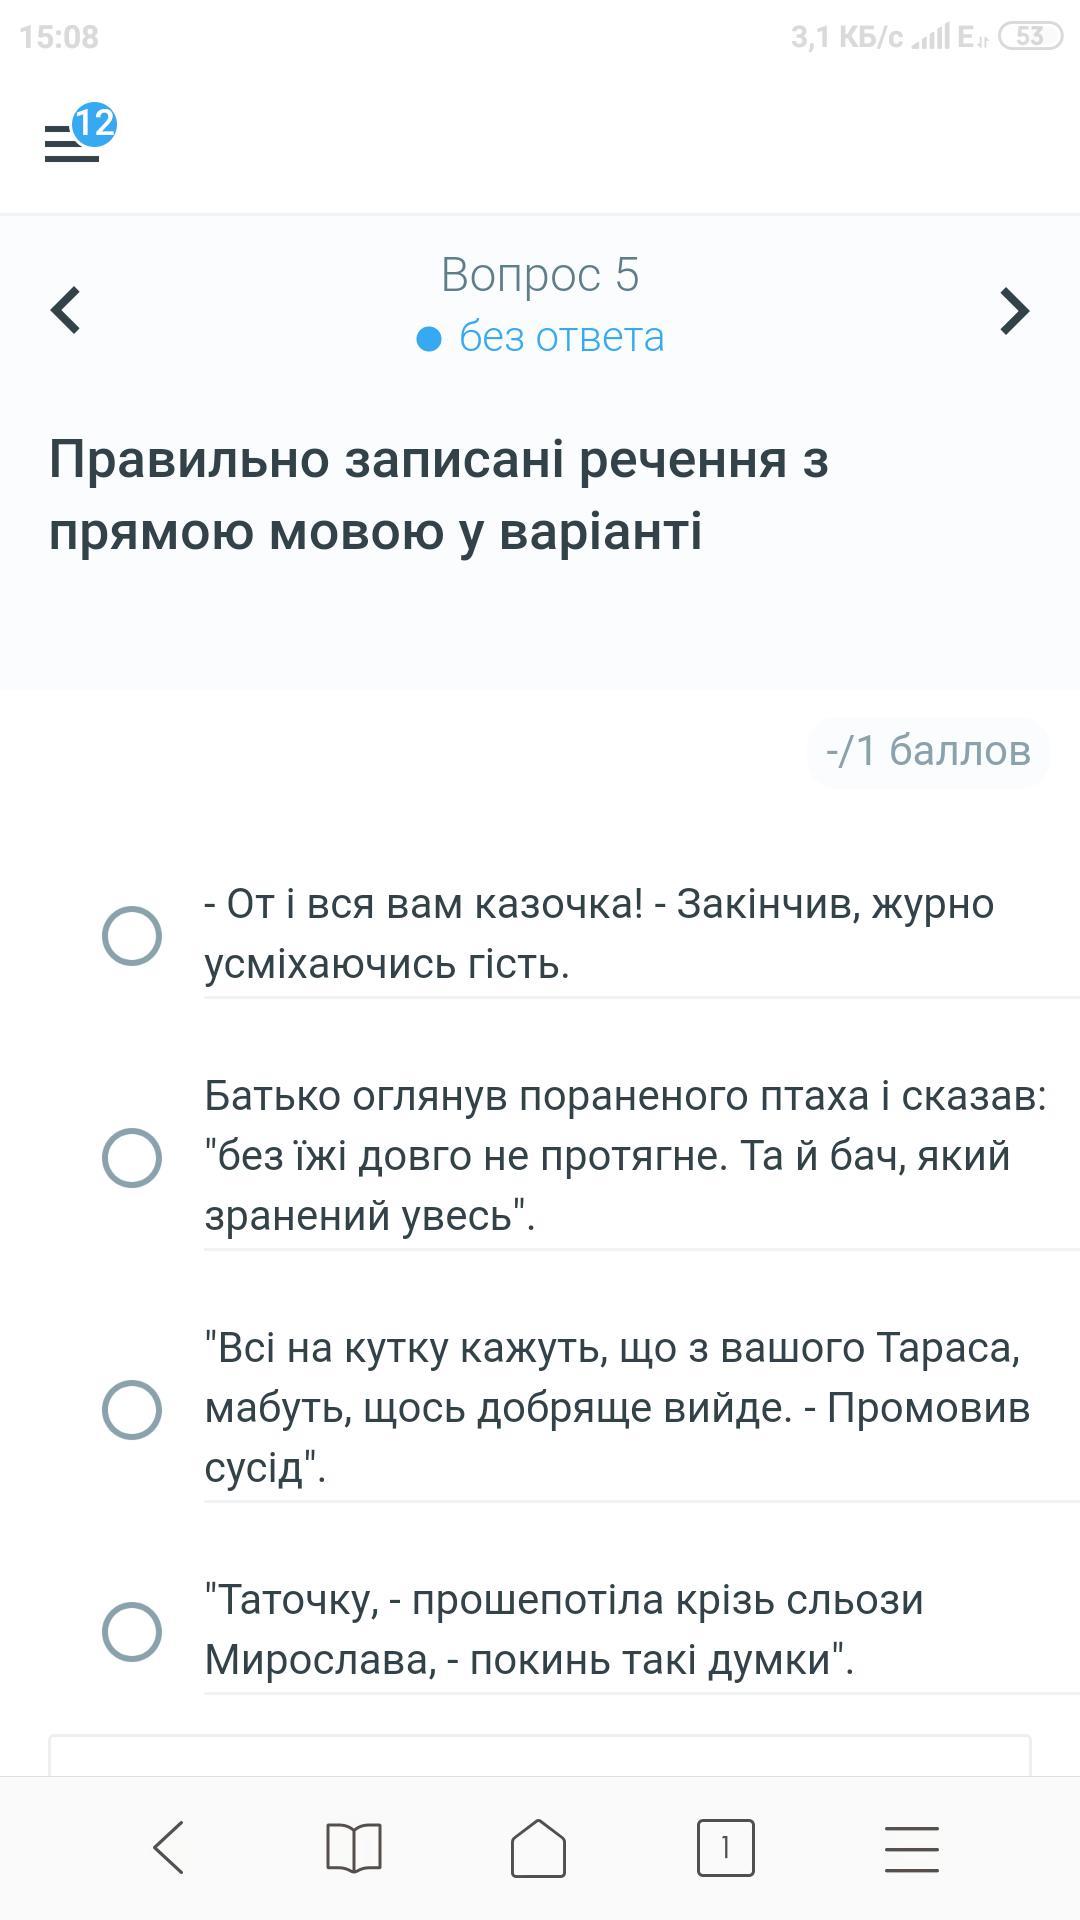
Task: Select the answer starting with 'От і вся вам казочка'
Action: (x=132, y=936)
